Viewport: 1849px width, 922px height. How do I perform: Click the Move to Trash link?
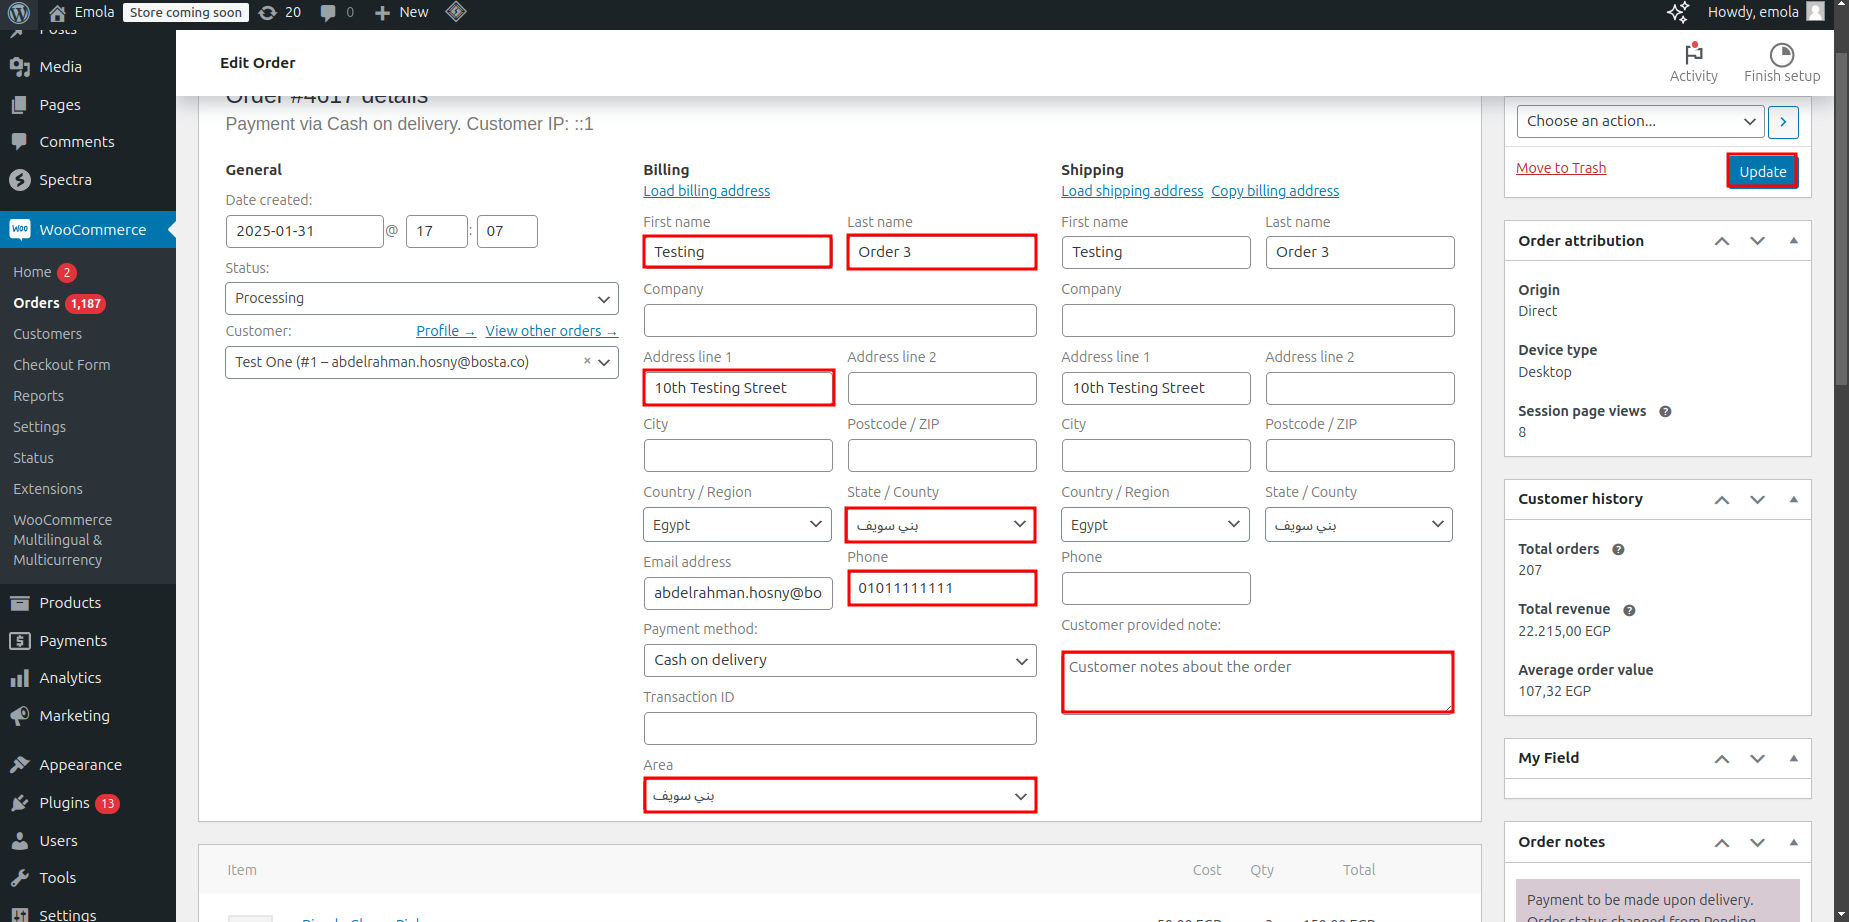click(1561, 168)
